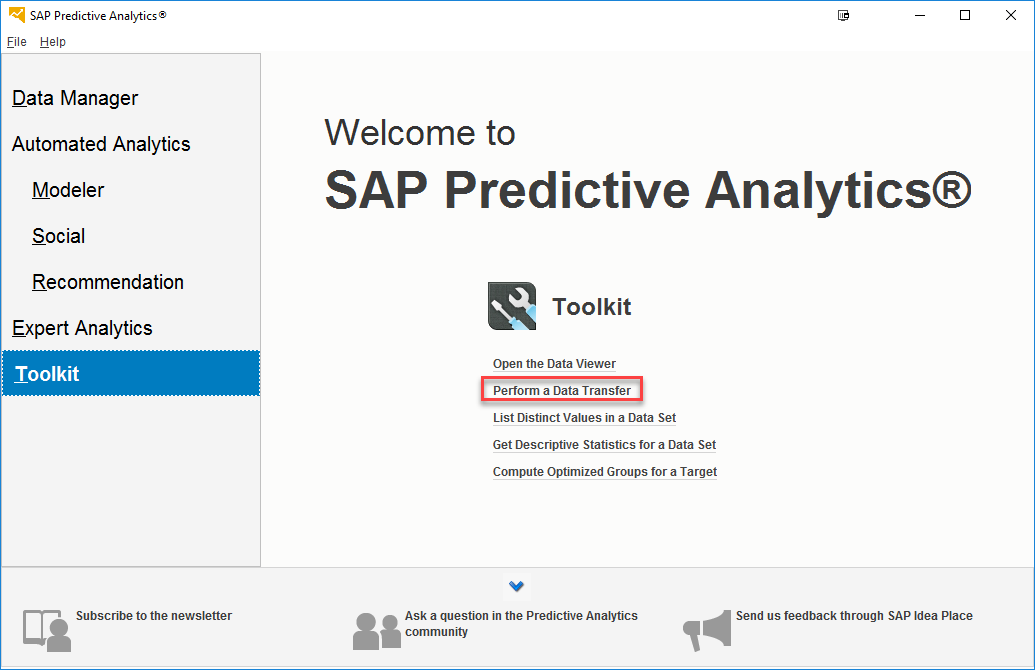The width and height of the screenshot is (1035, 670).
Task: Open the Help menu
Action: point(53,42)
